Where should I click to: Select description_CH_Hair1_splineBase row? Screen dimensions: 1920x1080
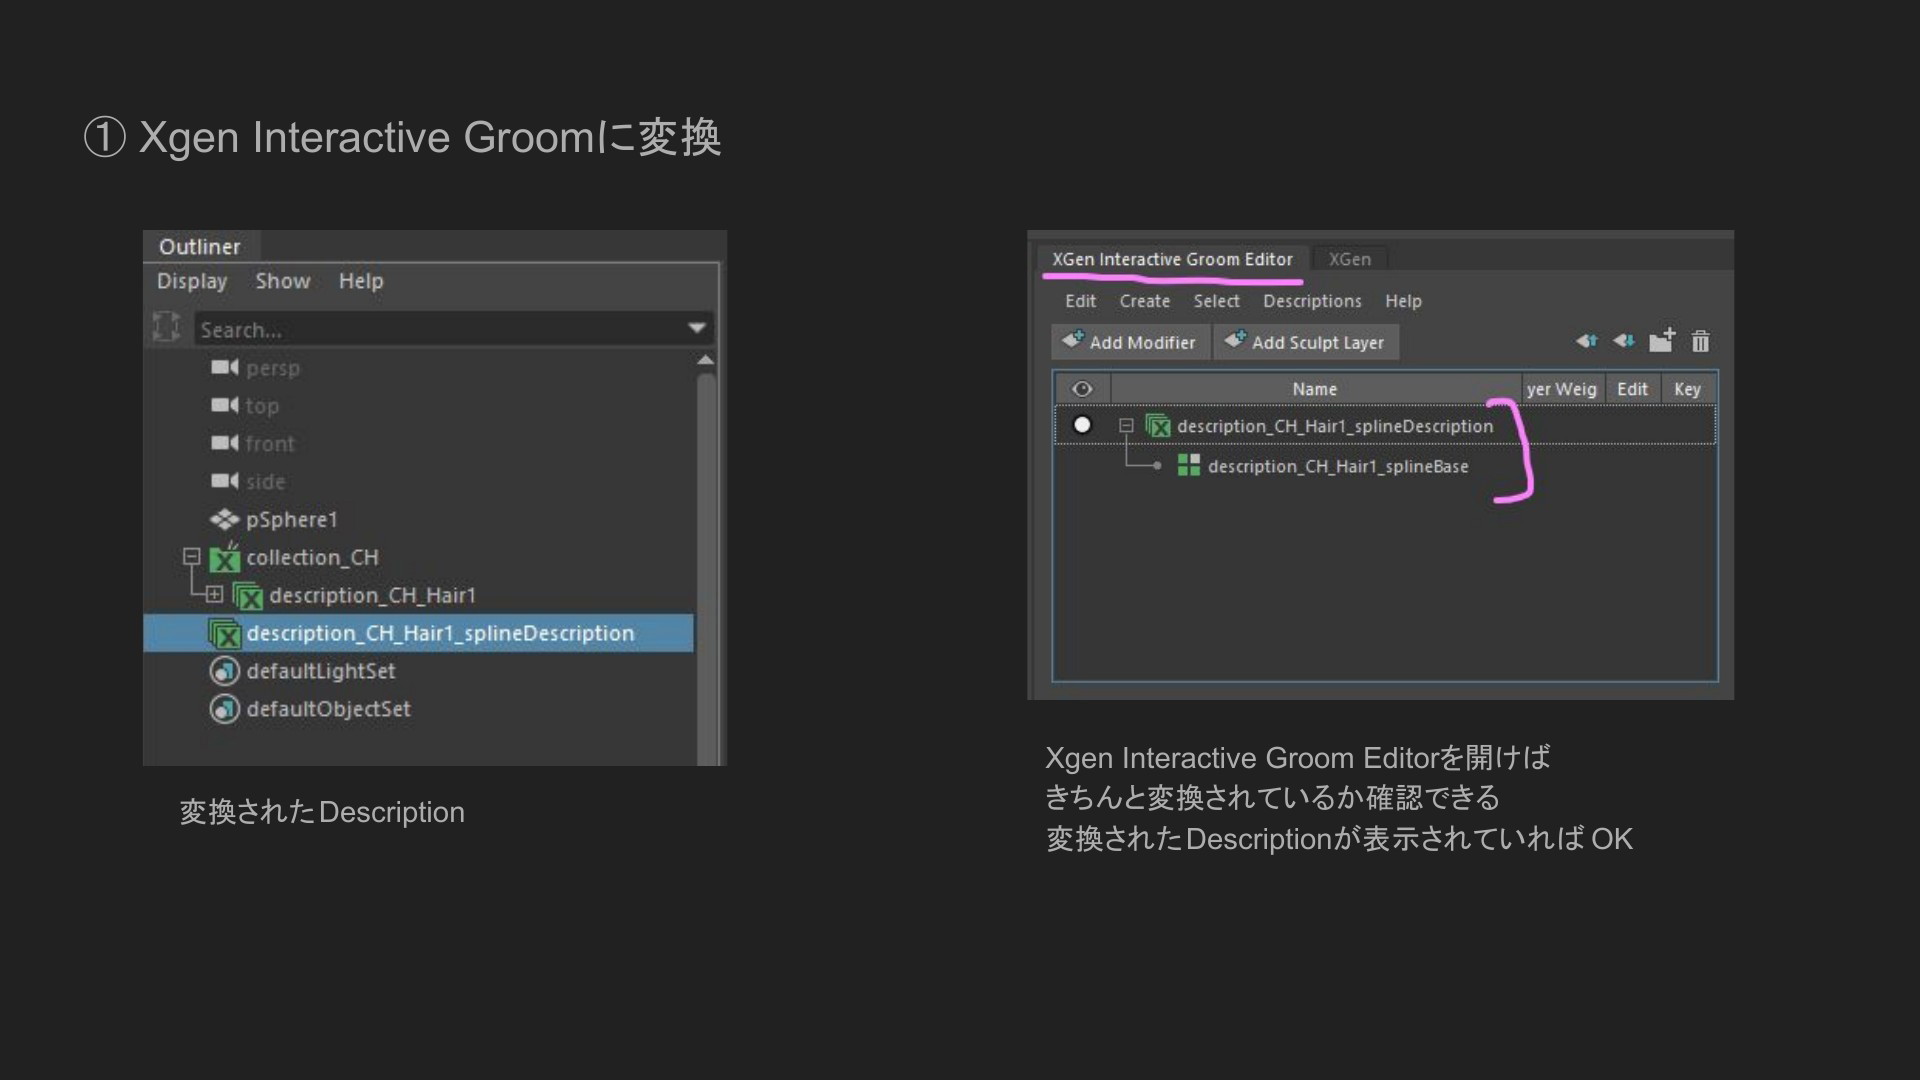[1338, 467]
